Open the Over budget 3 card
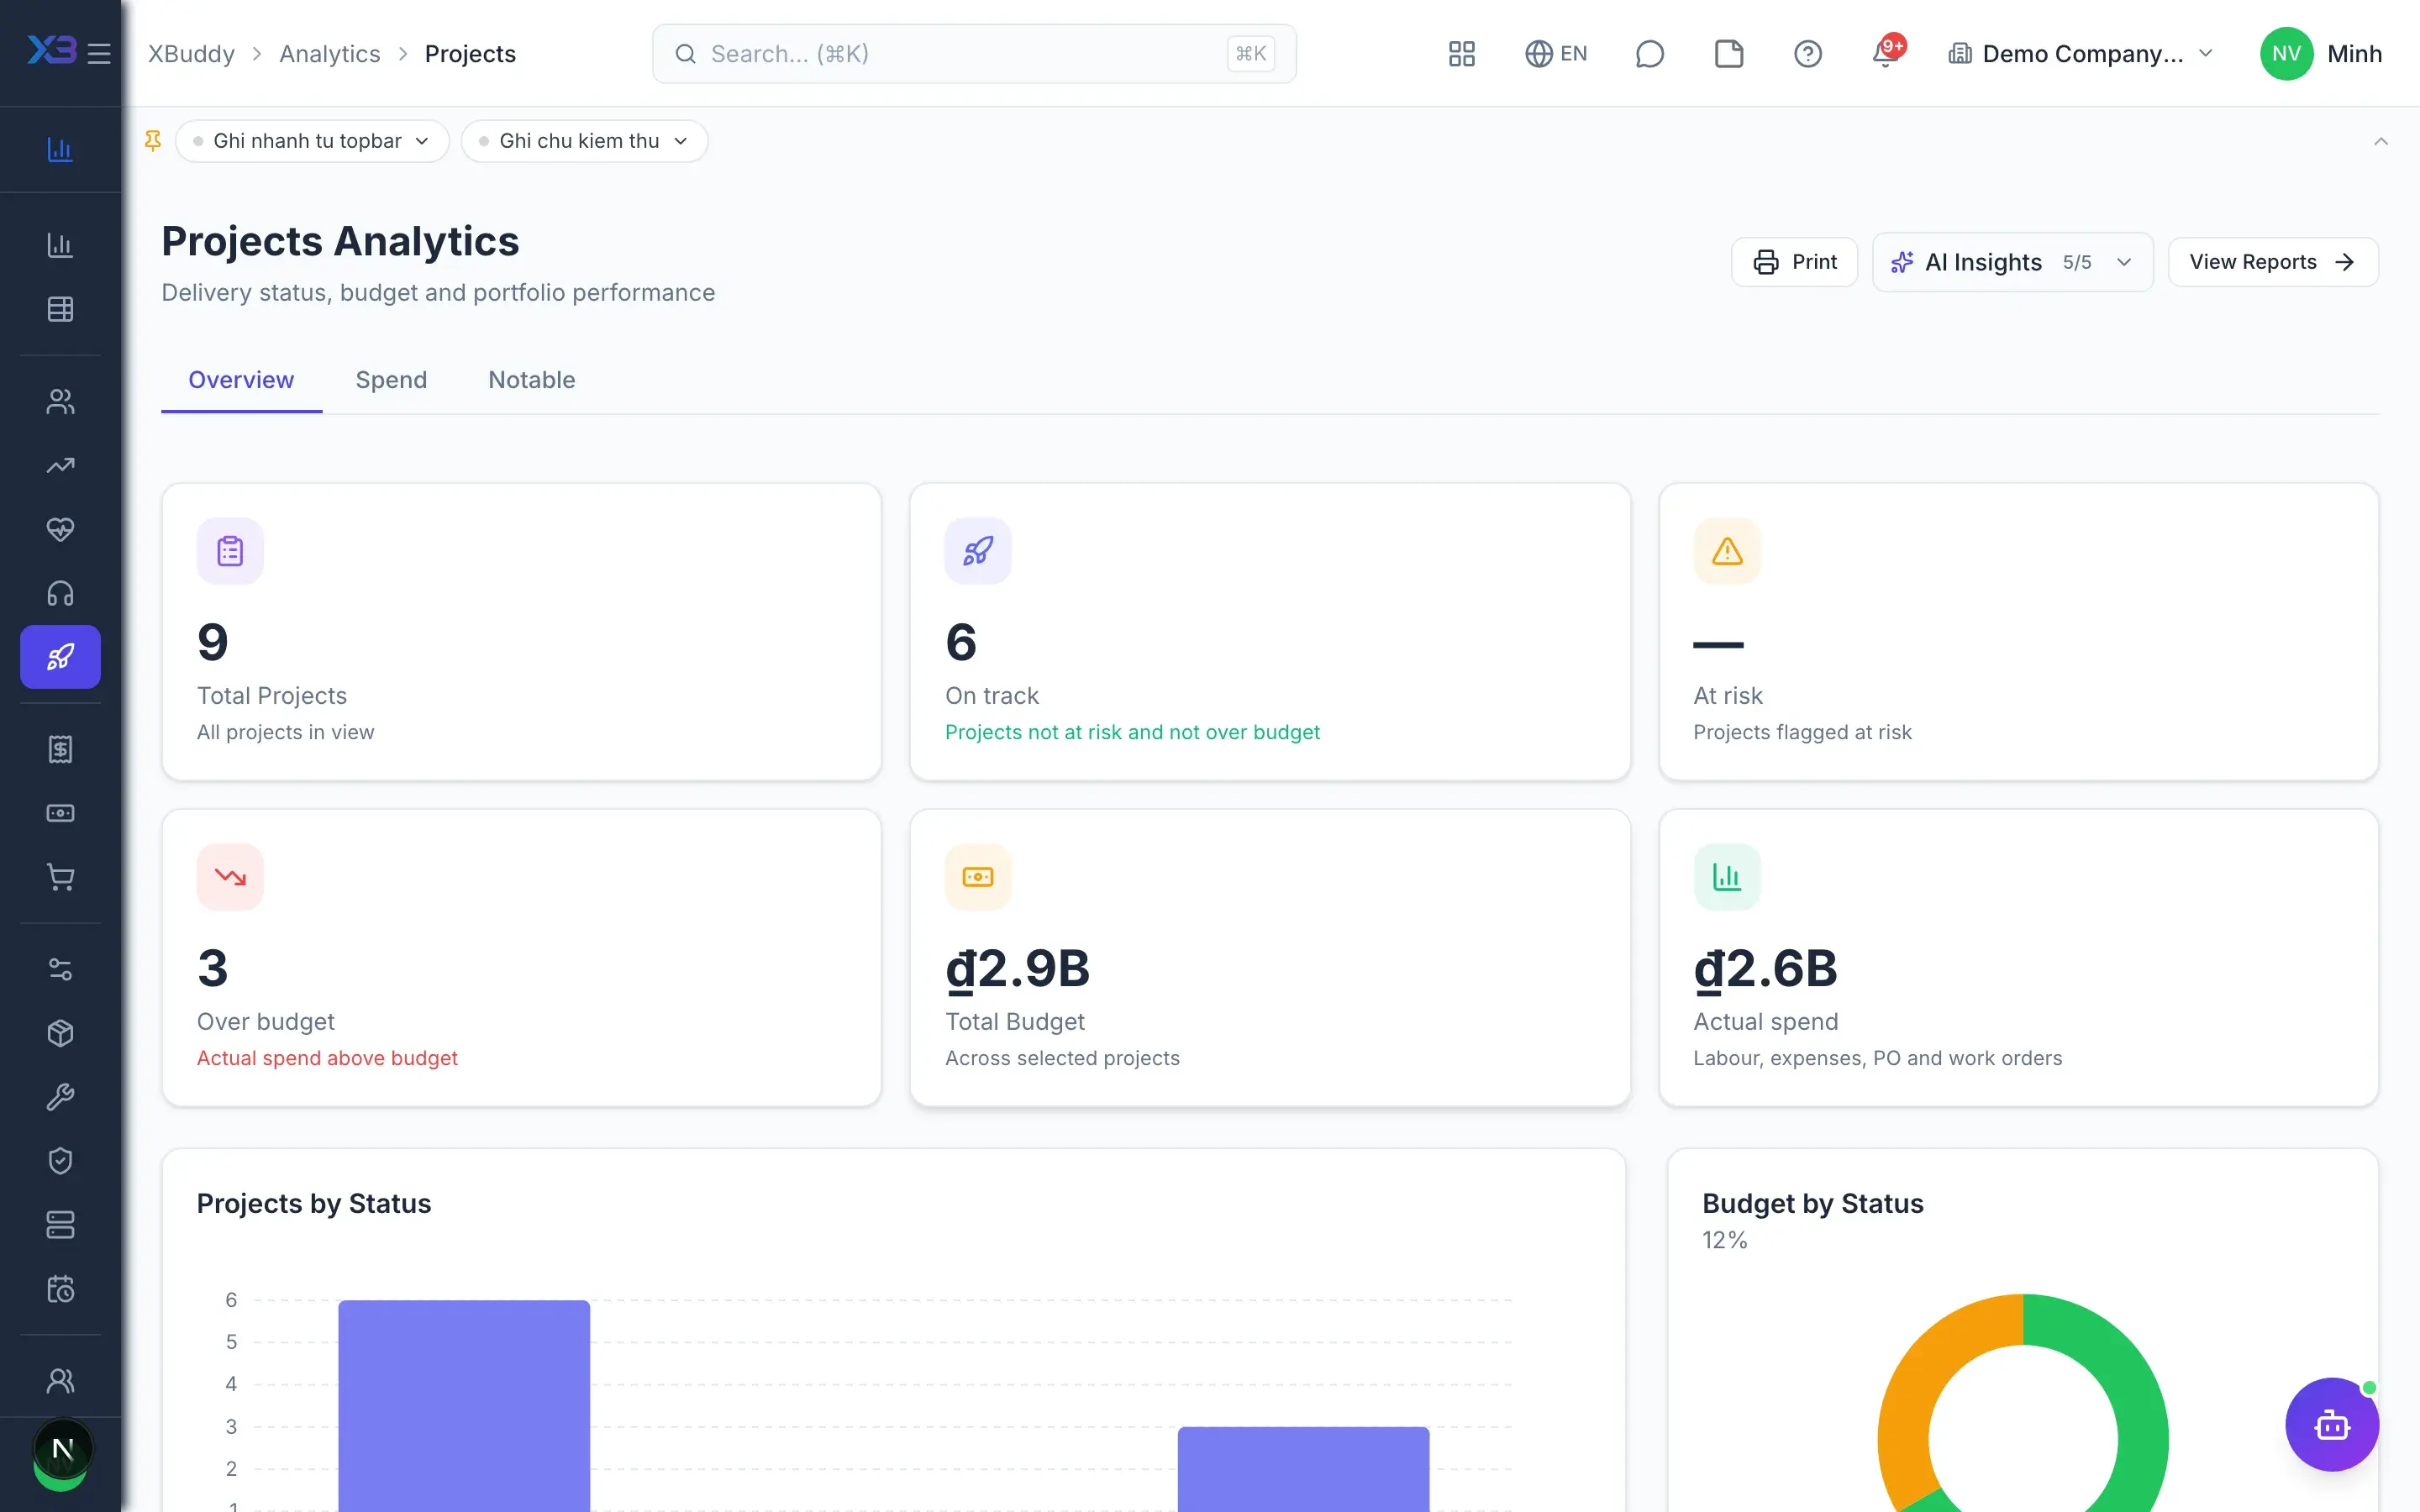2420x1512 pixels. 521,958
